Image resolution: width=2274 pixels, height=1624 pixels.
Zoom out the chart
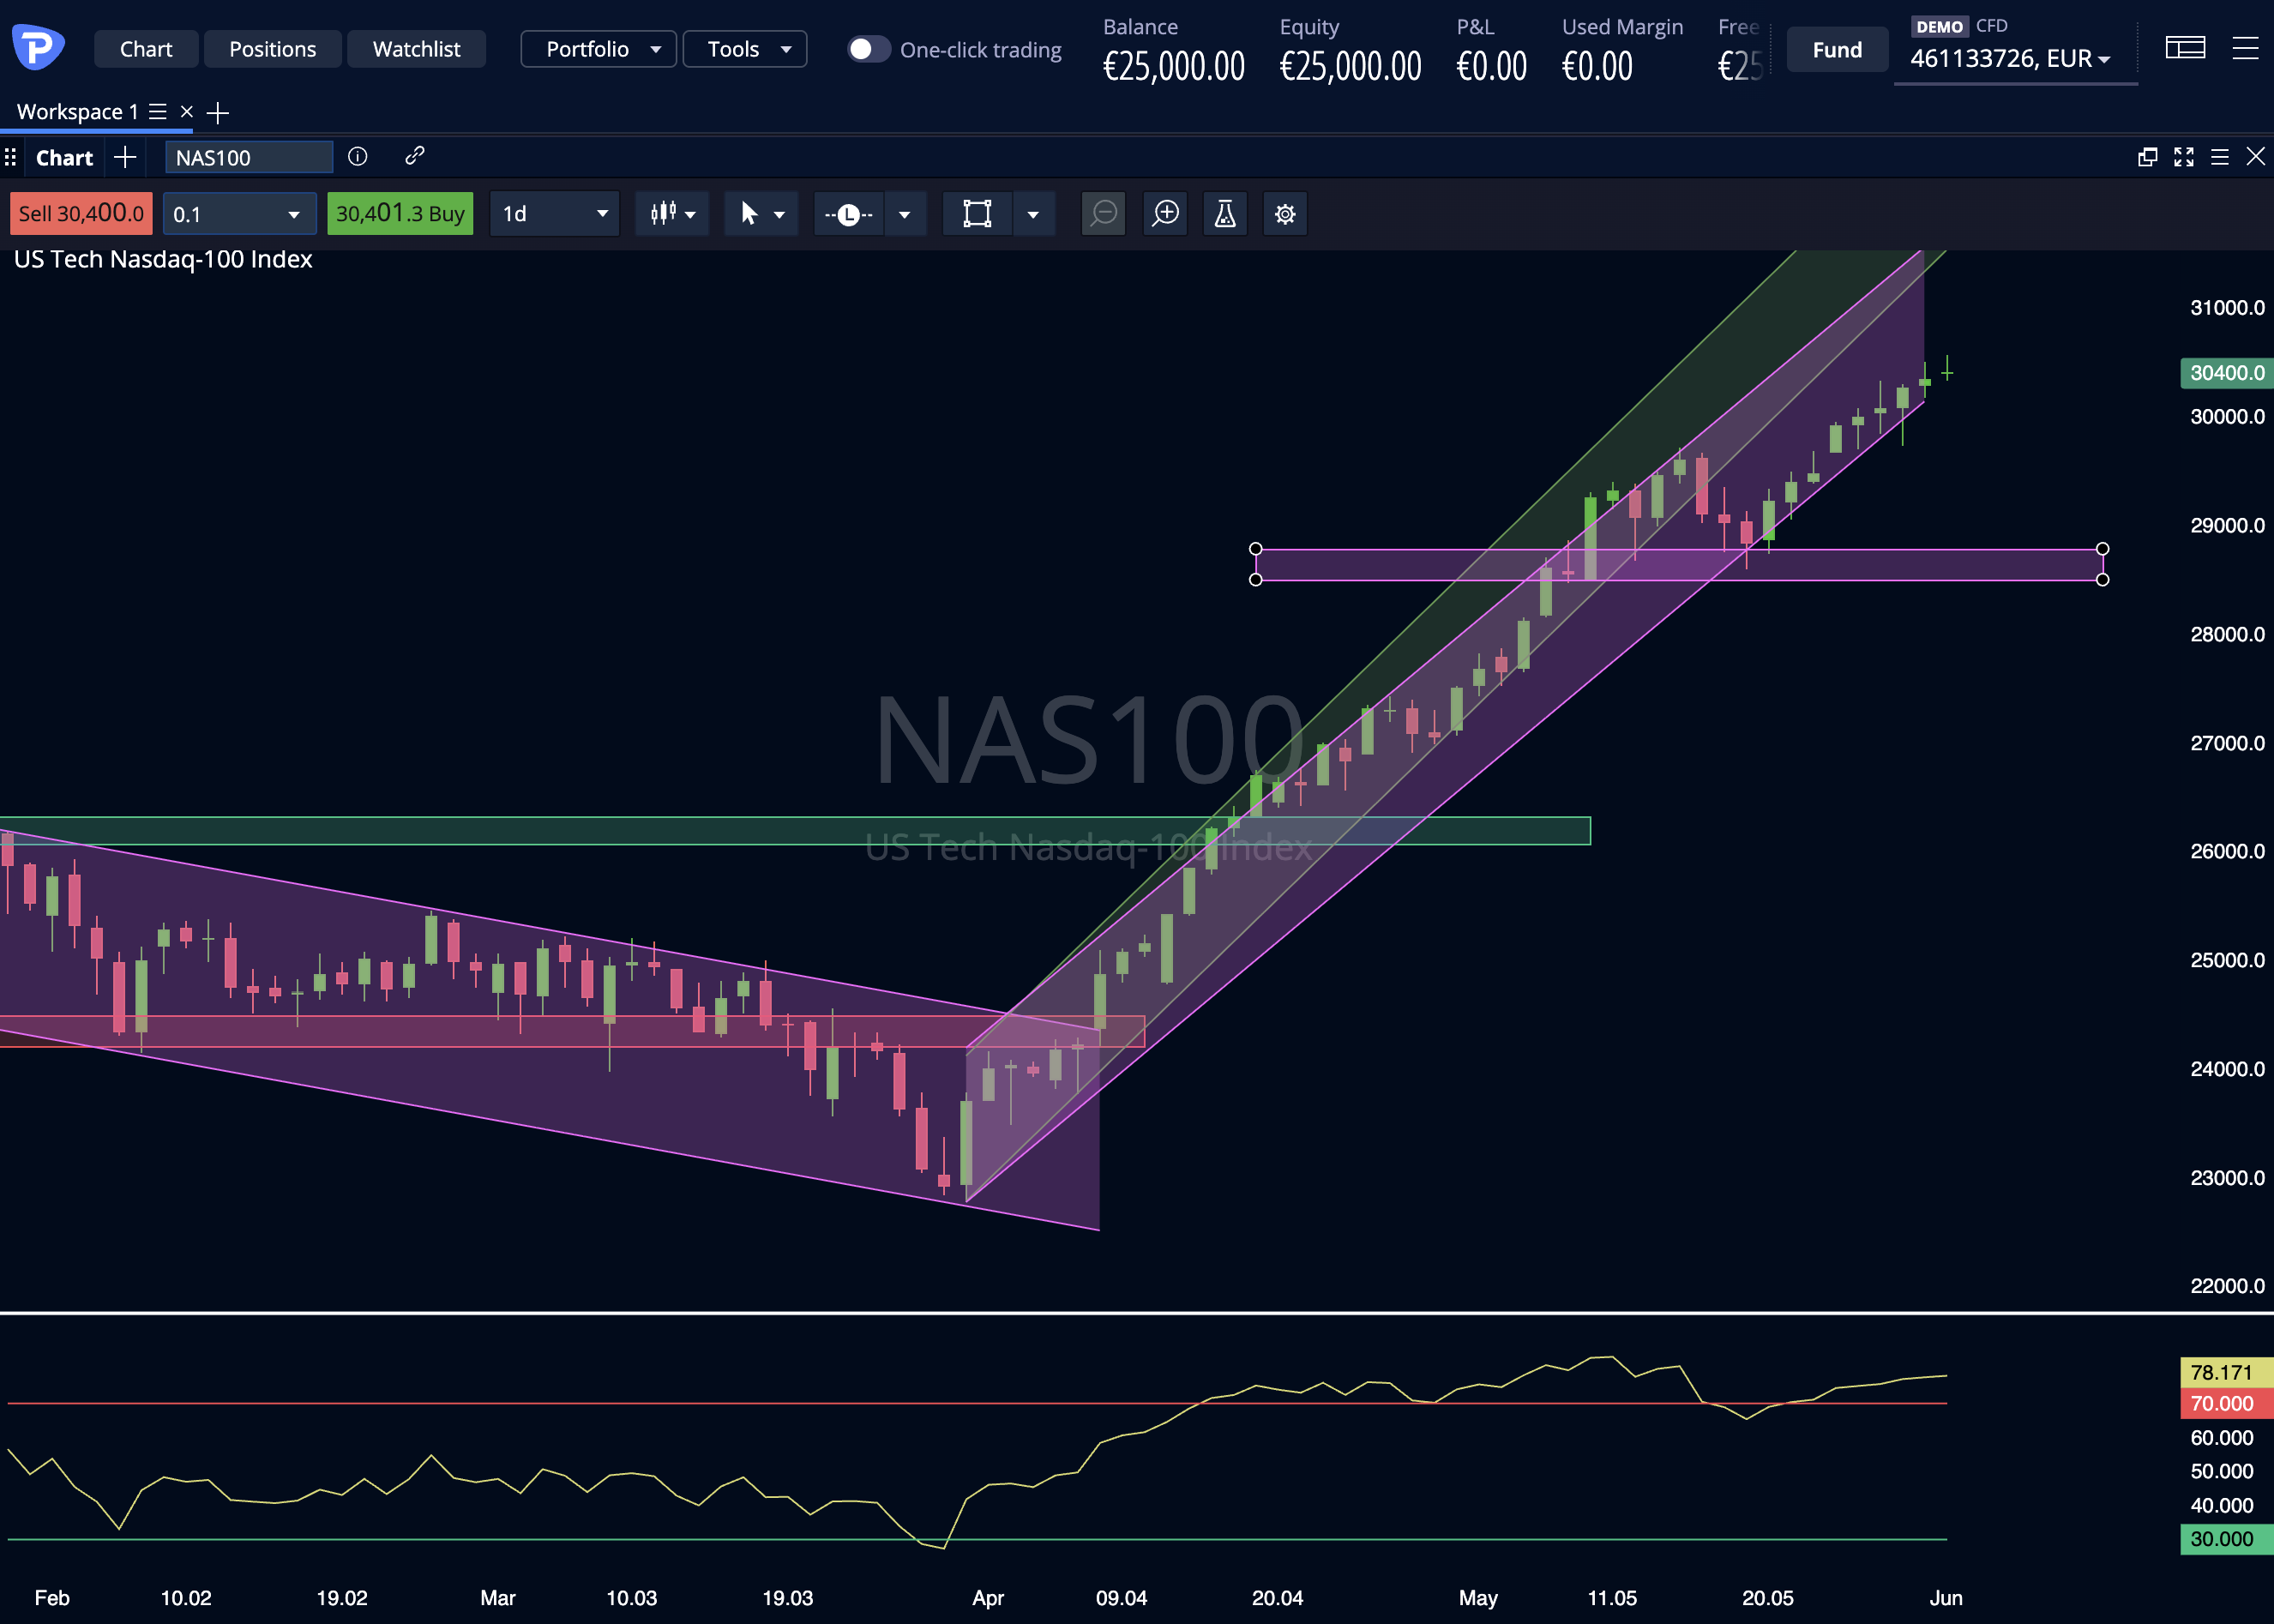[1104, 213]
